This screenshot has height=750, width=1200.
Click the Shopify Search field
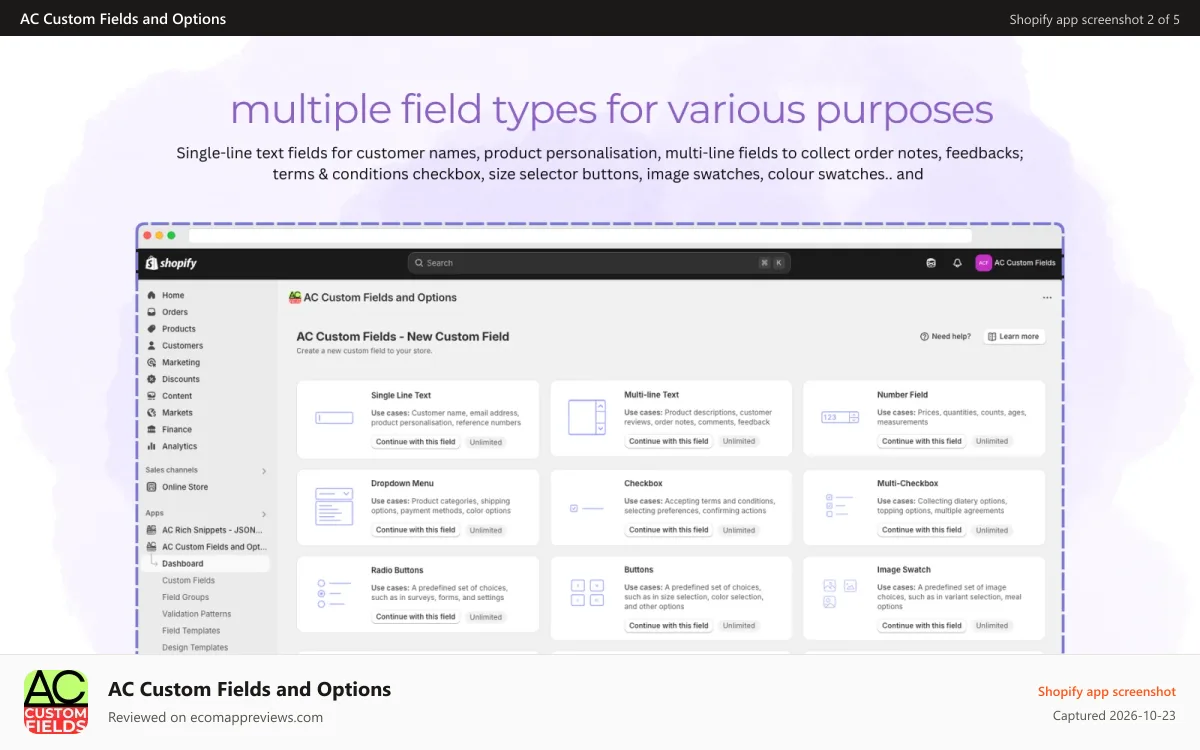[x=599, y=263]
